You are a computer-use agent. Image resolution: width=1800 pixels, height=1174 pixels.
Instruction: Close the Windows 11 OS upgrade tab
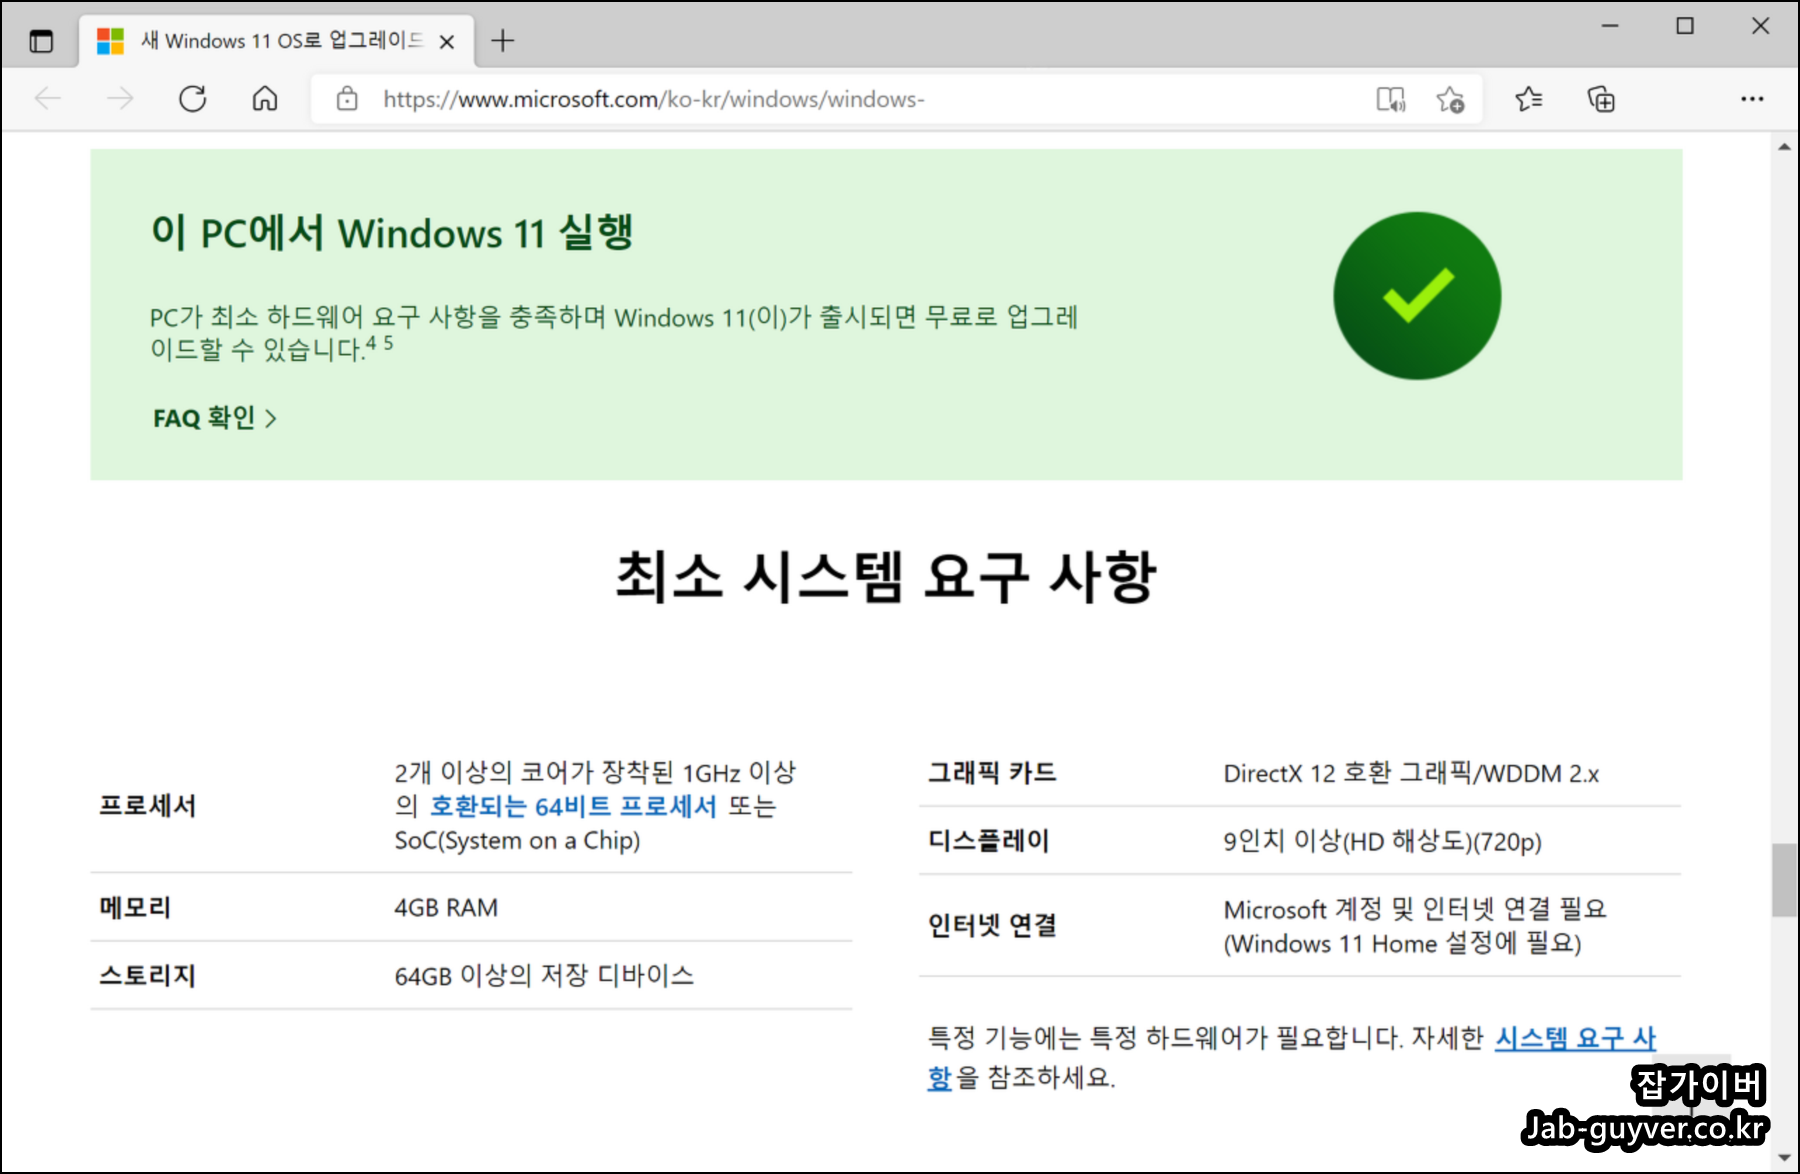click(447, 41)
